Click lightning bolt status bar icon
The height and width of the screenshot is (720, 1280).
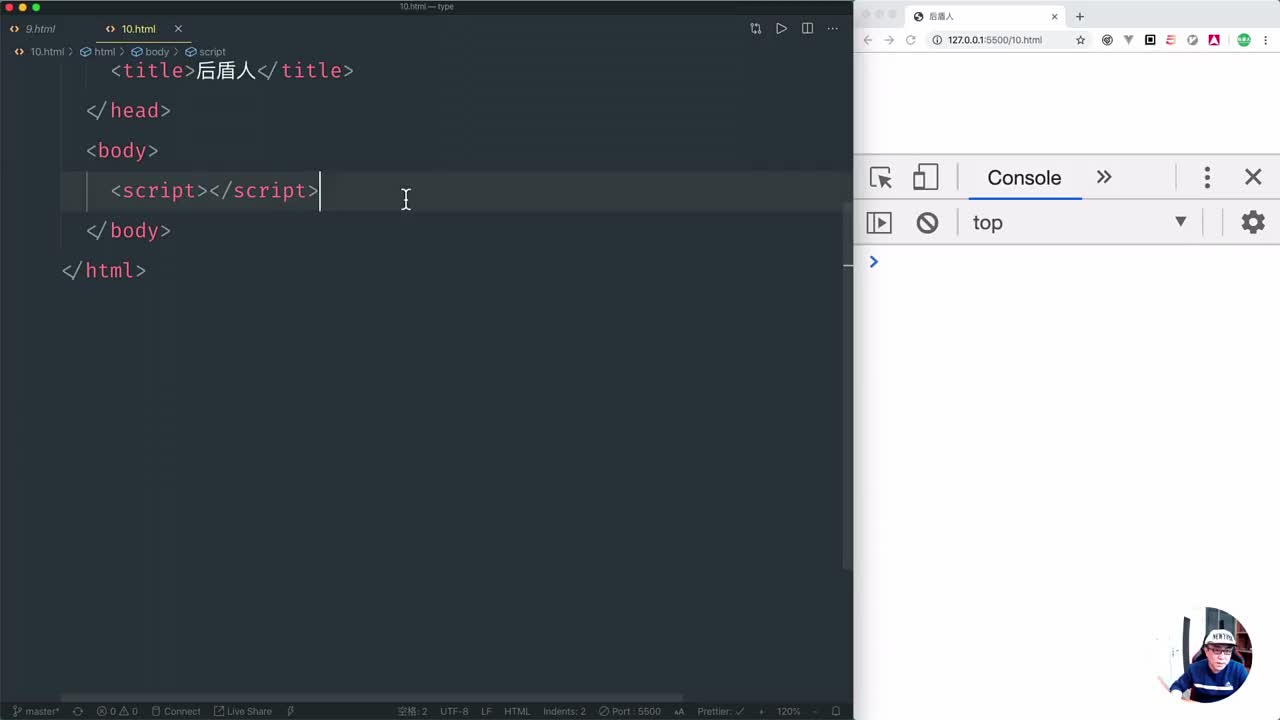click(x=290, y=711)
